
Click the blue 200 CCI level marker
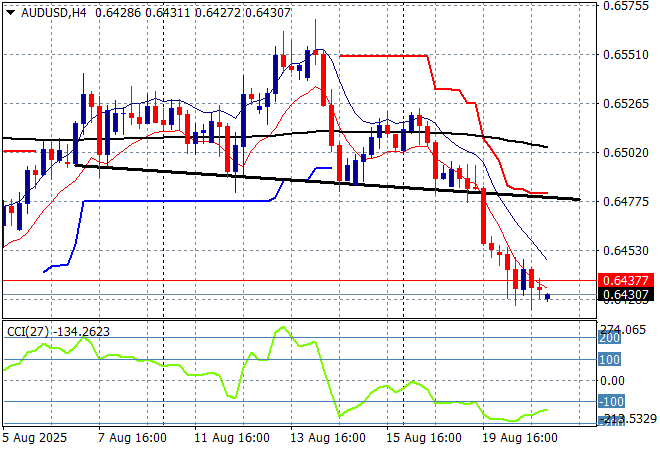point(610,339)
